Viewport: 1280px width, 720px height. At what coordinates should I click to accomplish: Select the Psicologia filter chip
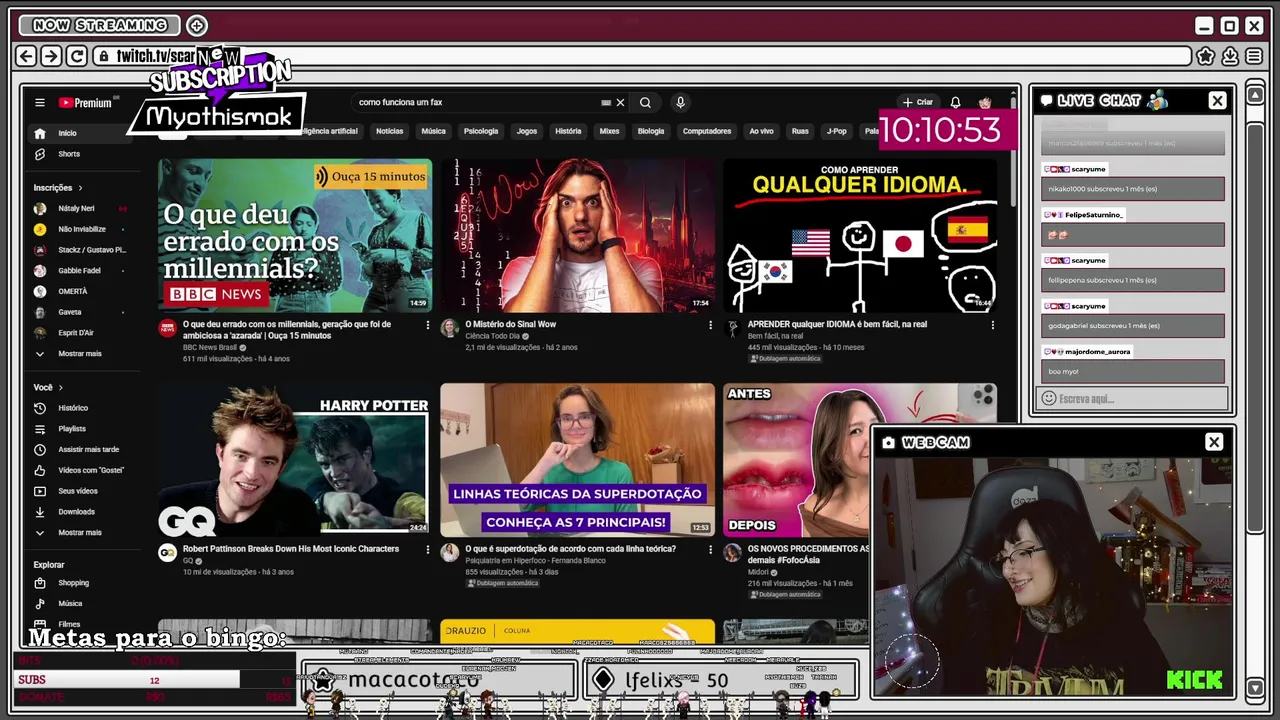(481, 131)
